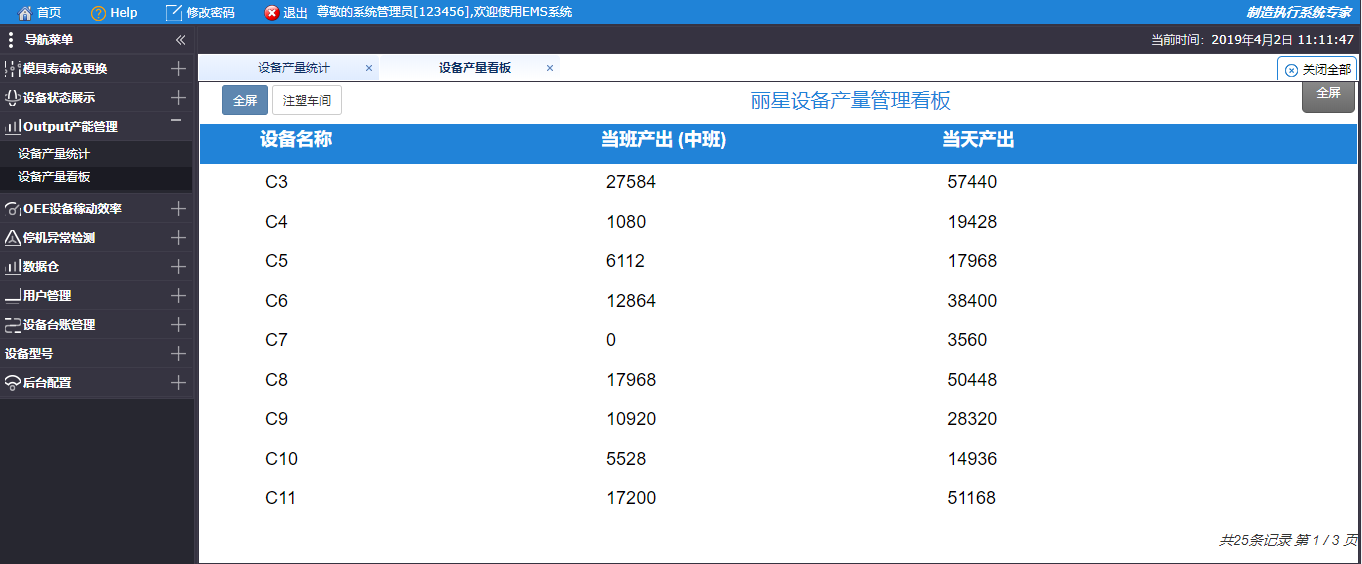Open Help via the question mark icon
The width and height of the screenshot is (1362, 564).
(x=98, y=13)
